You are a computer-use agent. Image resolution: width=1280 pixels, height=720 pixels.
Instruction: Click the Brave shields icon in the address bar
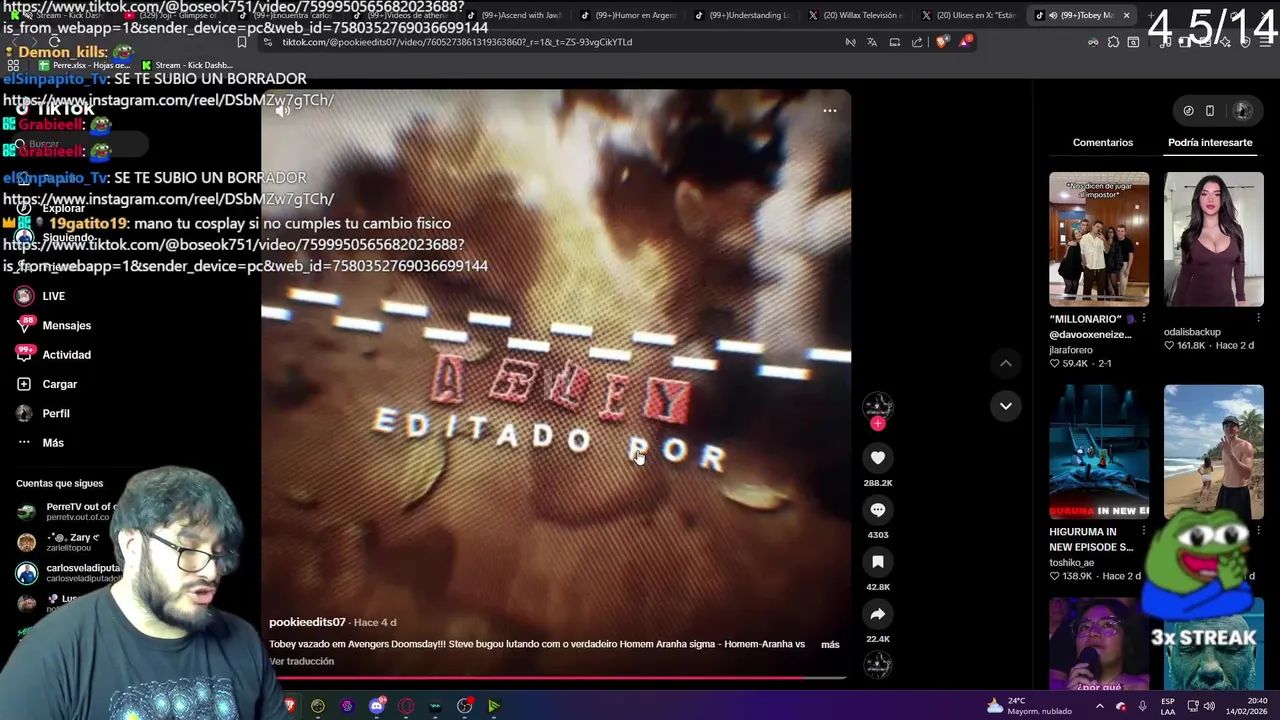pyautogui.click(x=940, y=42)
